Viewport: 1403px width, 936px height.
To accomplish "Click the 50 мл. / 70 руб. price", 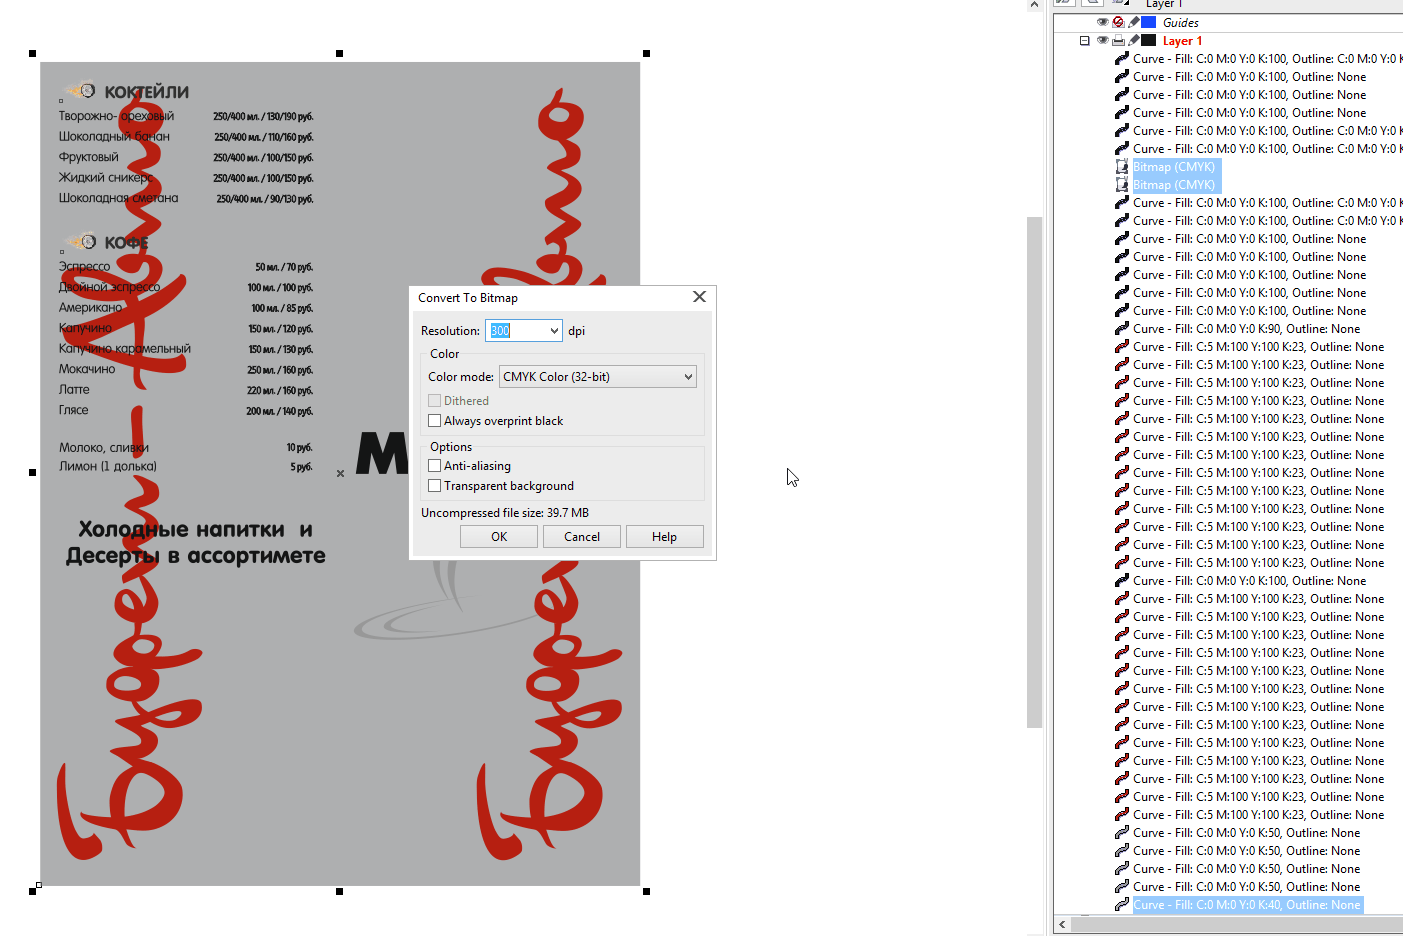I will click(x=284, y=267).
